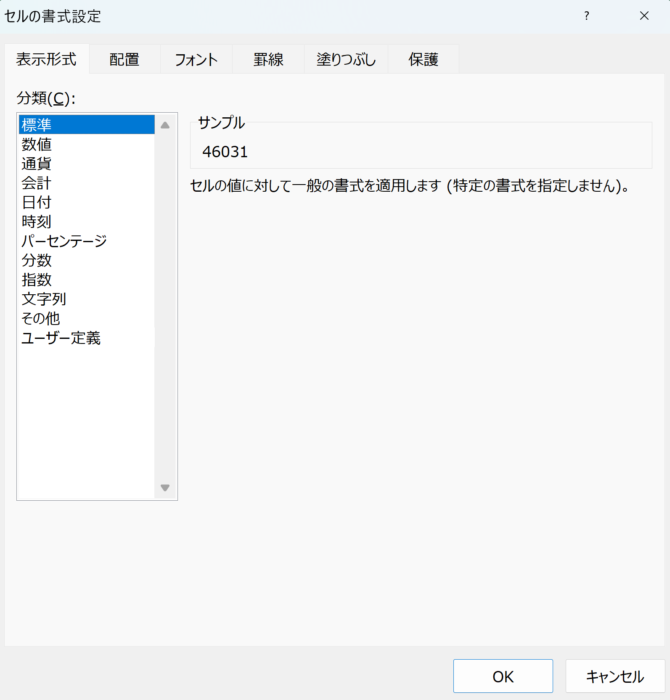This screenshot has width=670, height=700.
Task: Click the list scrollbar down arrow
Action: point(165,488)
